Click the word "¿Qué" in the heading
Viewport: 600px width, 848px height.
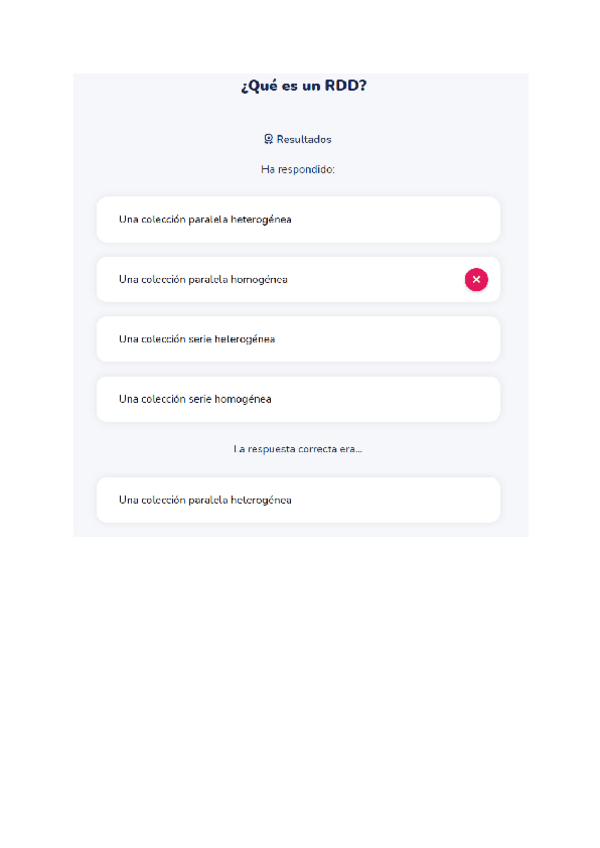pyautogui.click(x=257, y=86)
